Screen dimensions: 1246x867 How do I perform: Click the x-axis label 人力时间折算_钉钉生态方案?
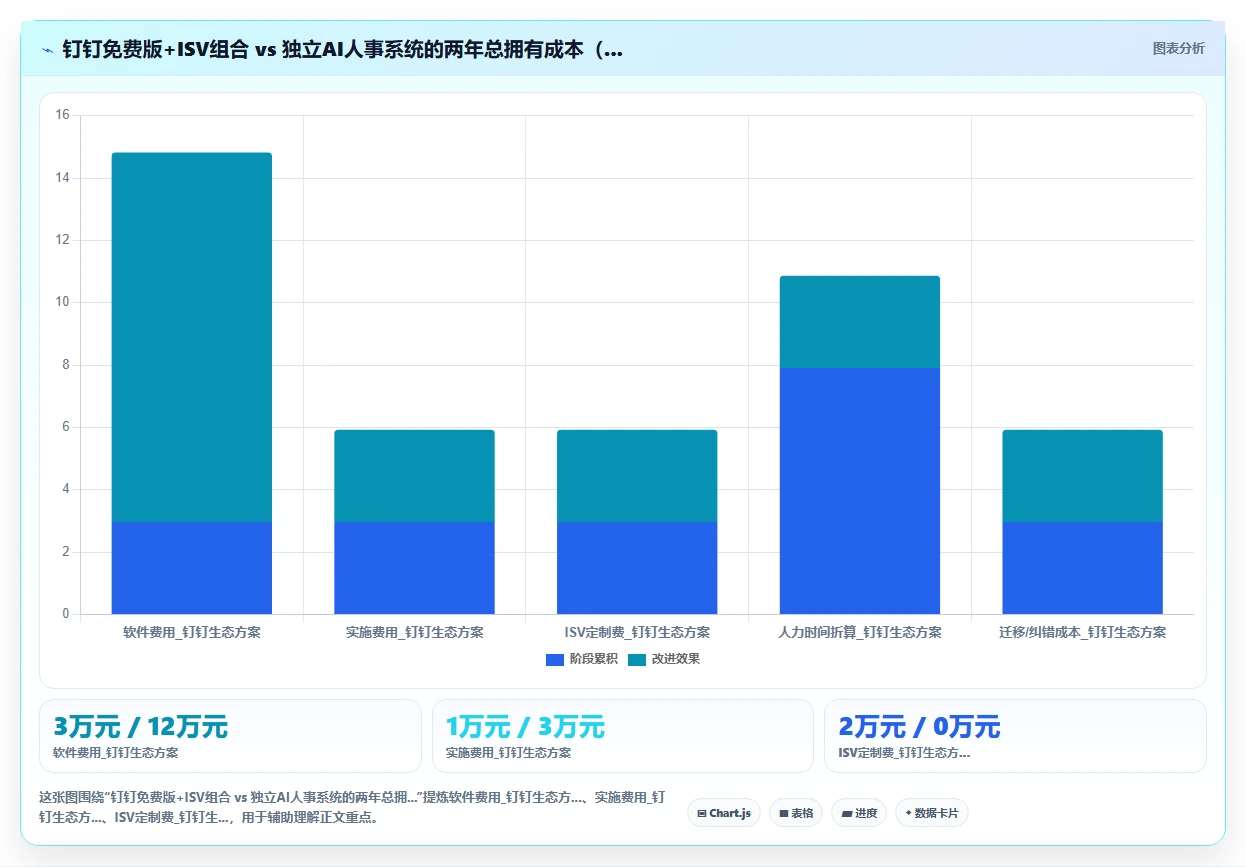[860, 633]
